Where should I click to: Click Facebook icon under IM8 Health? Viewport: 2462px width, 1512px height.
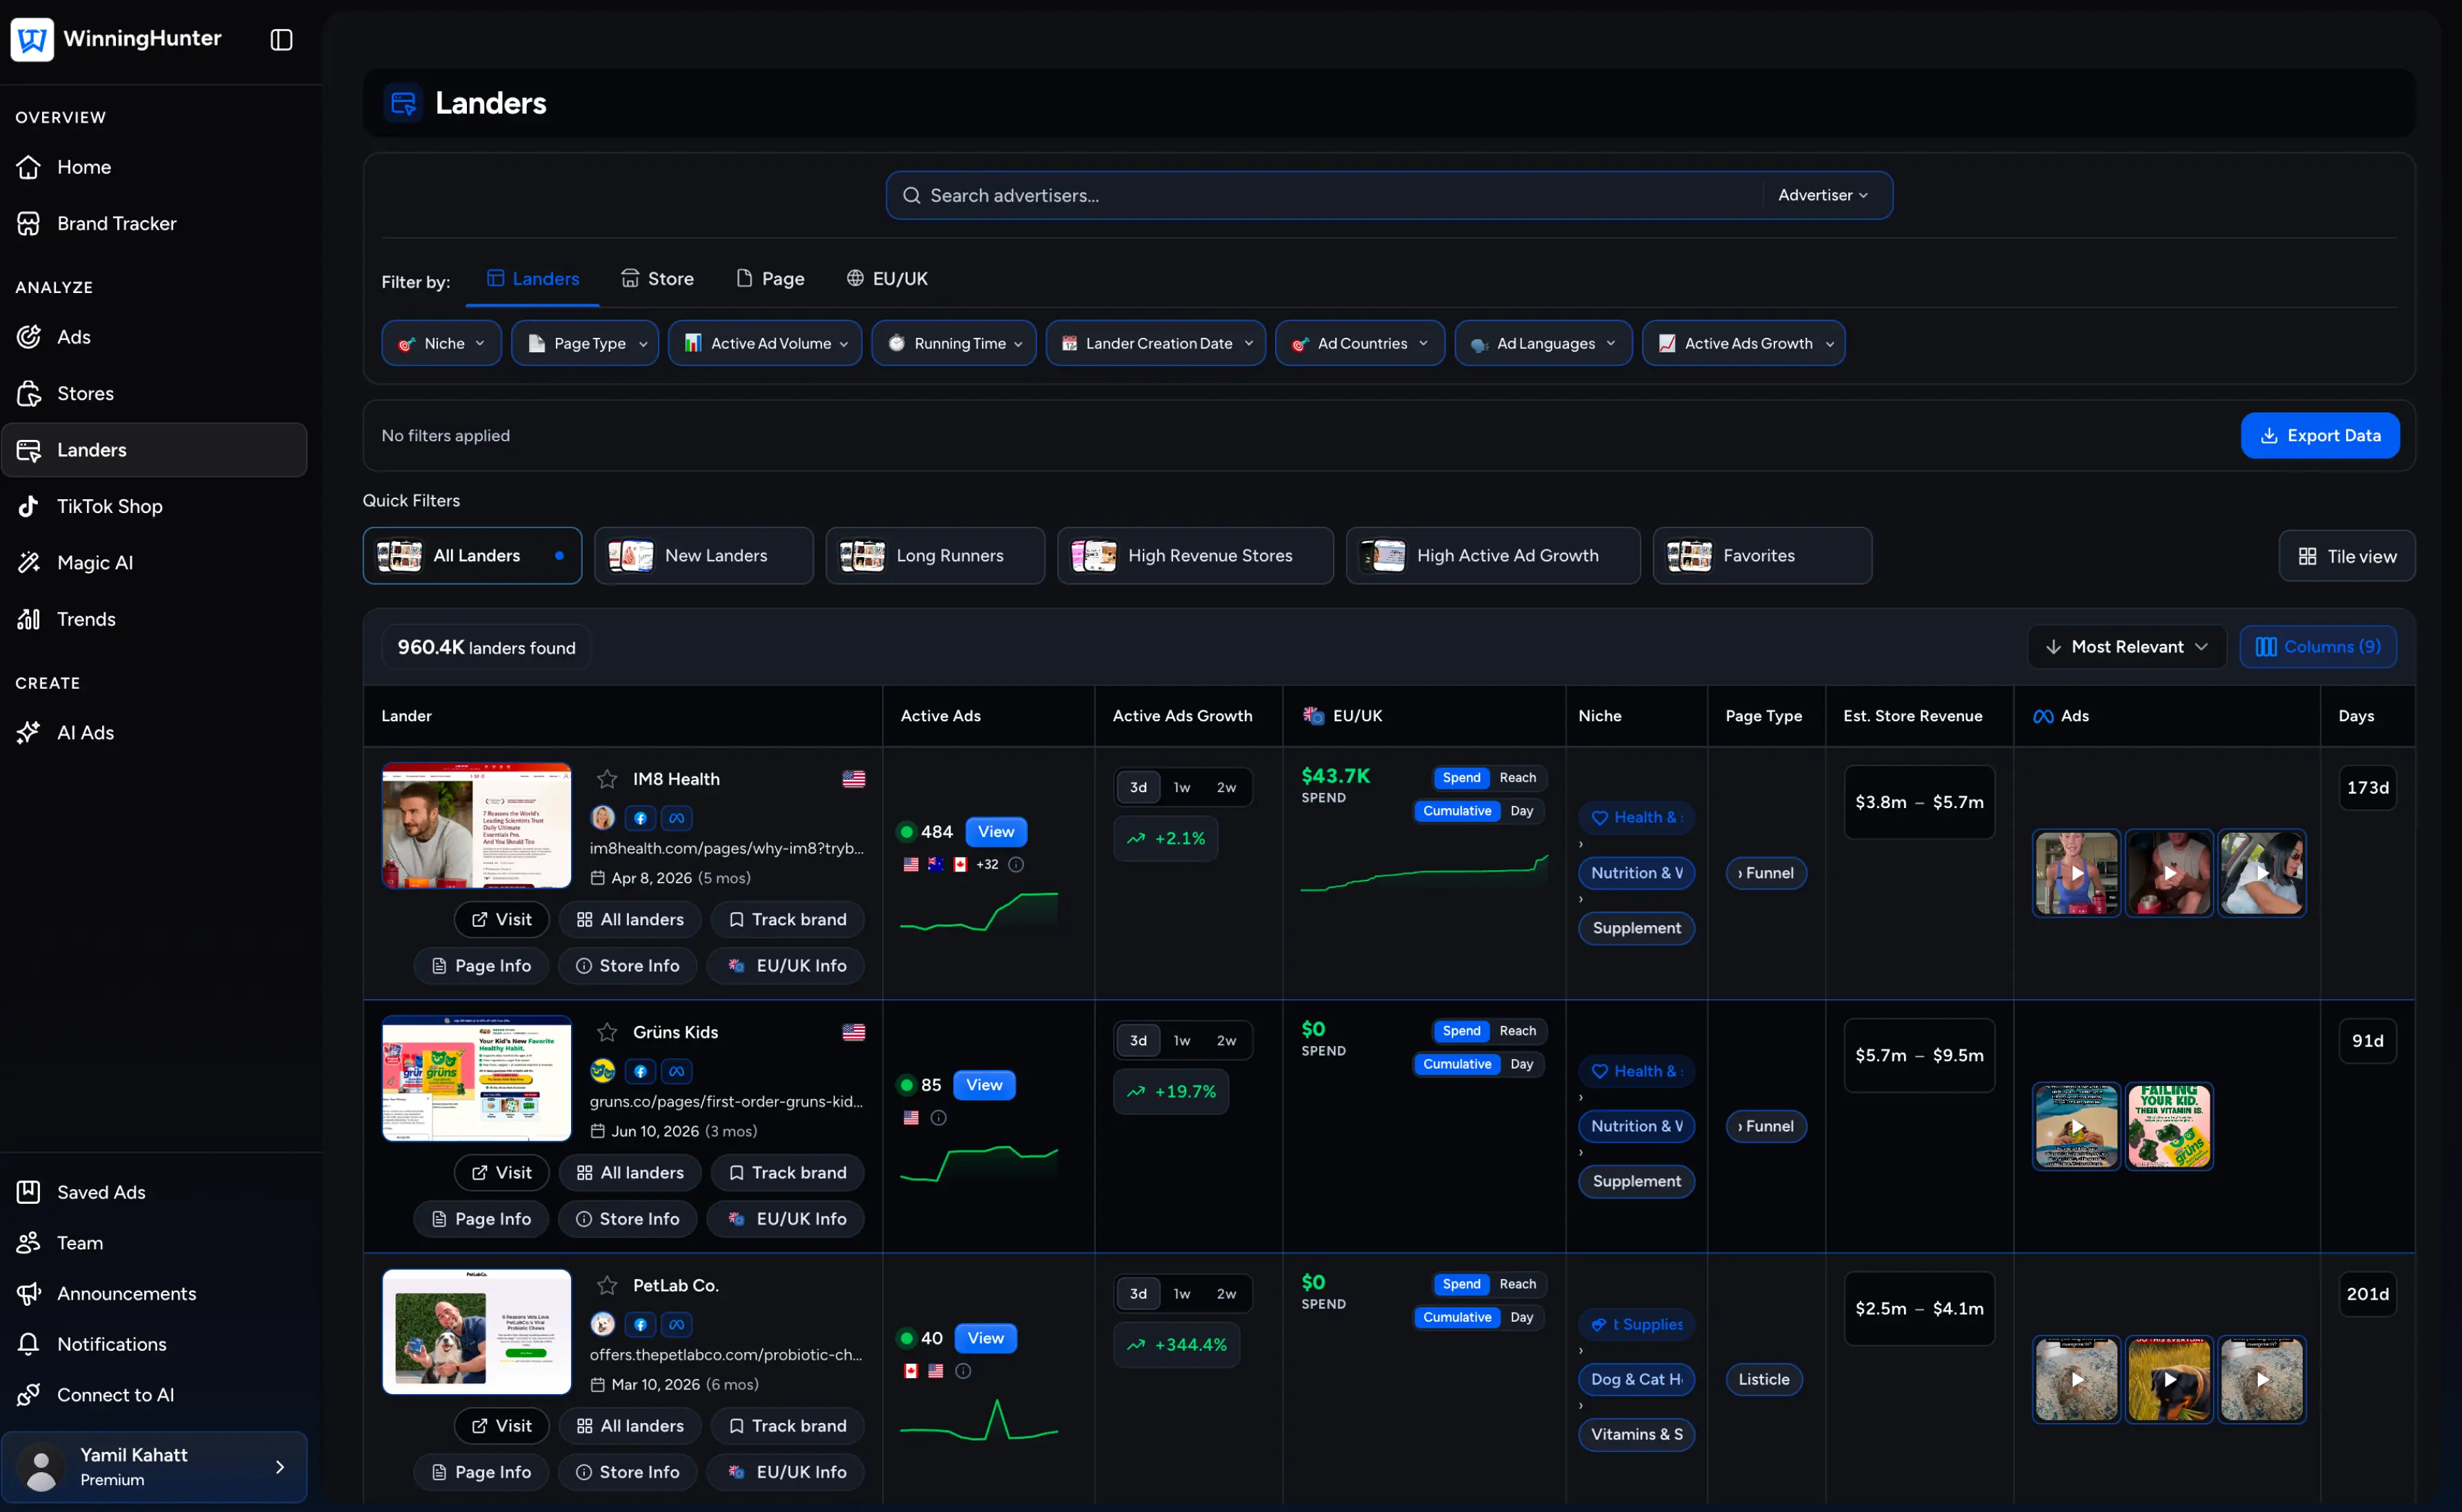tap(641, 818)
